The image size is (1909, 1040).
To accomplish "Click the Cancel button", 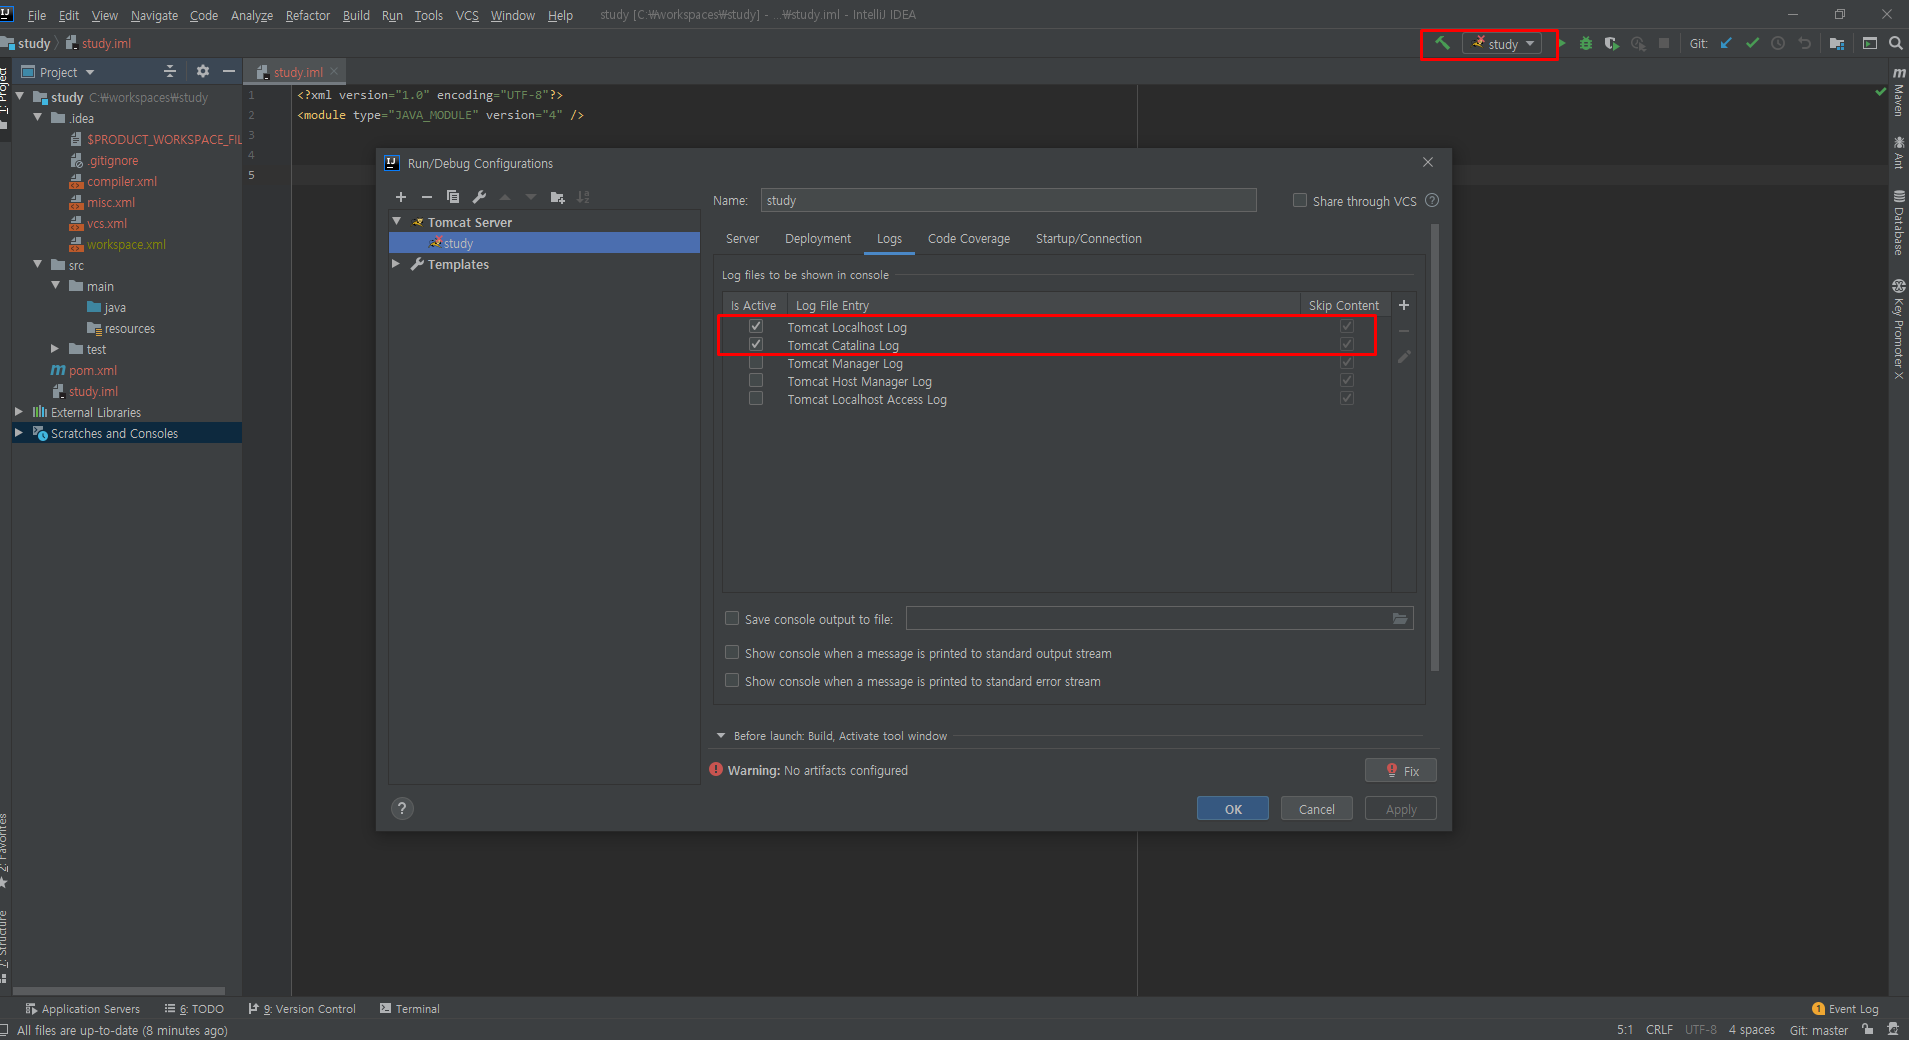I will tap(1317, 809).
